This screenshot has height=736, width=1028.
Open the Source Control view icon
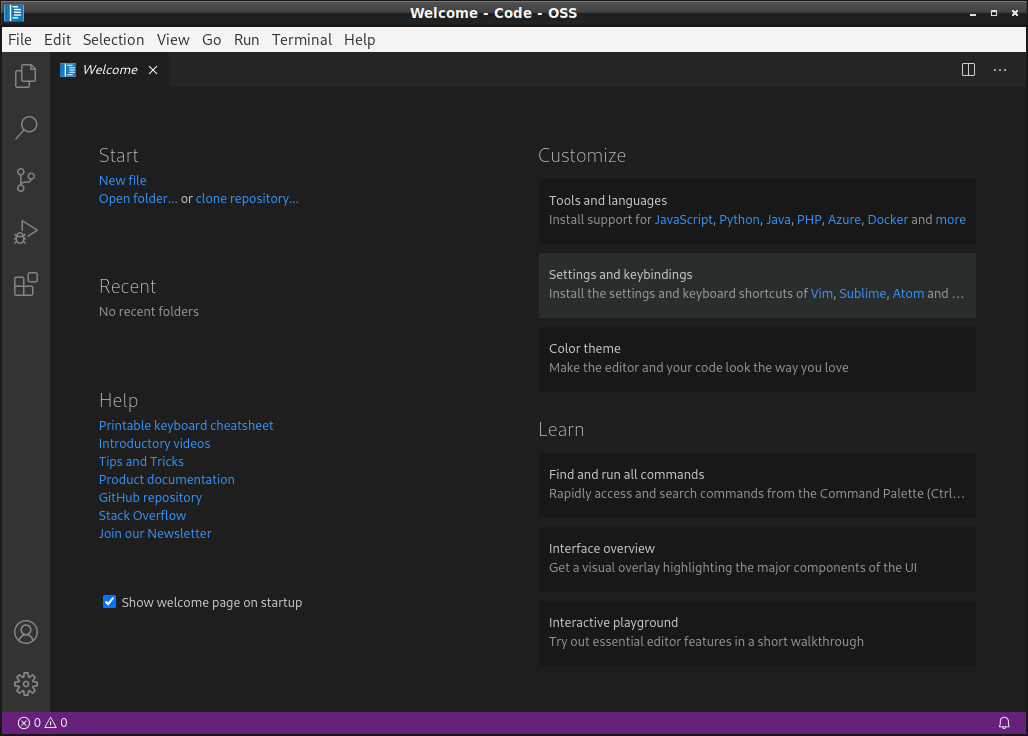(x=26, y=180)
